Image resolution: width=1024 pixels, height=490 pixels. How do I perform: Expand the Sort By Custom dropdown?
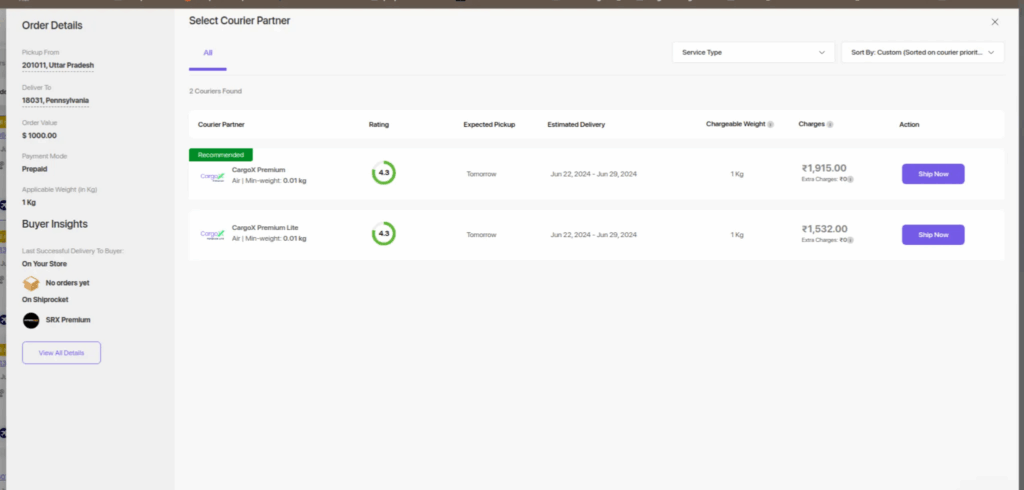(921, 52)
